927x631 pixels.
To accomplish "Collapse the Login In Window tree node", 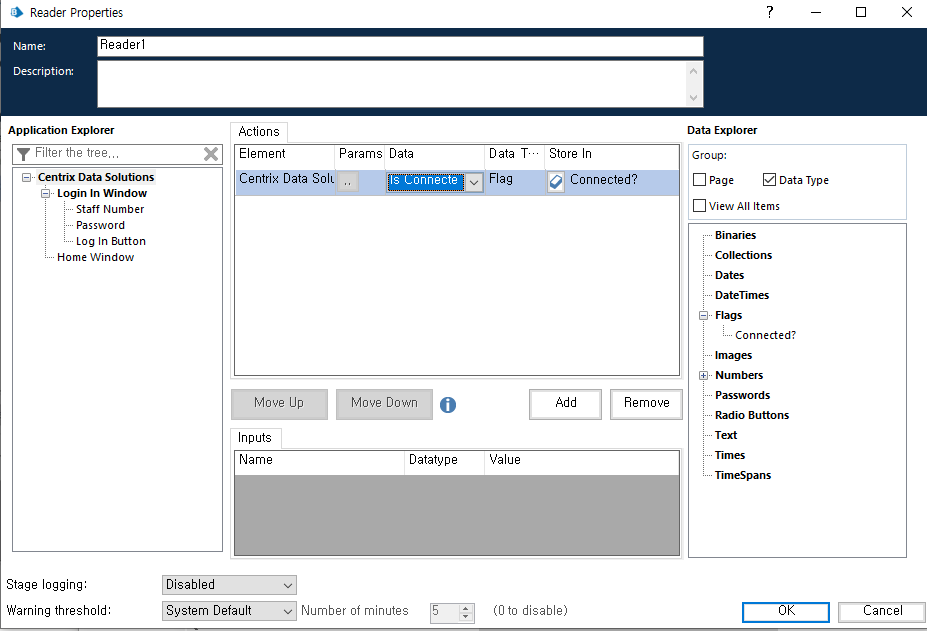I will 45,193.
